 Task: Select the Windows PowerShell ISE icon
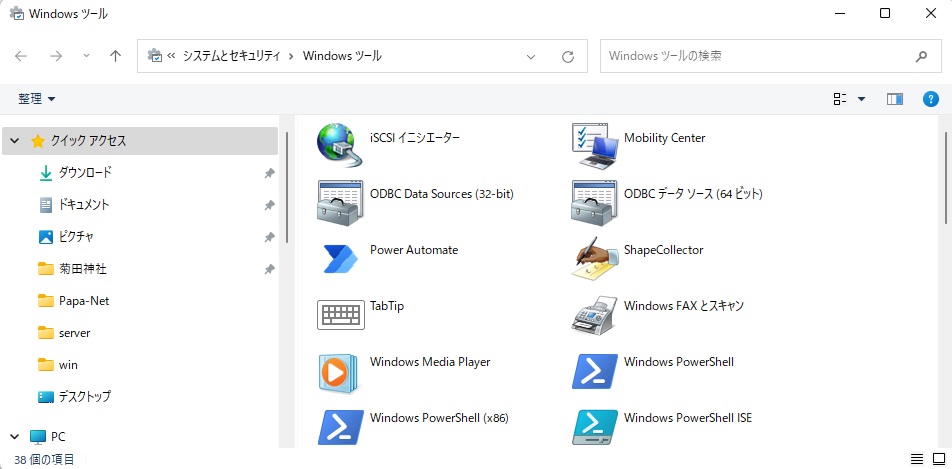pyautogui.click(x=594, y=428)
